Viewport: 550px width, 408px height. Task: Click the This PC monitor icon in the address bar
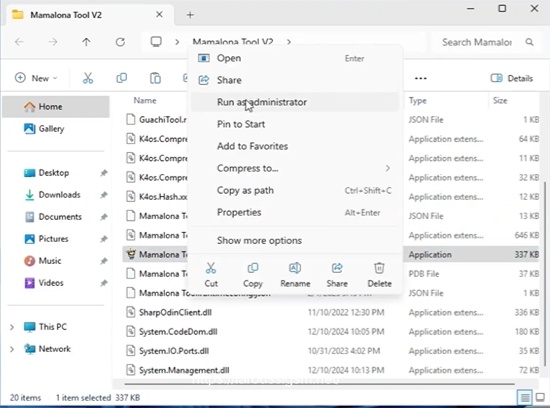click(156, 42)
